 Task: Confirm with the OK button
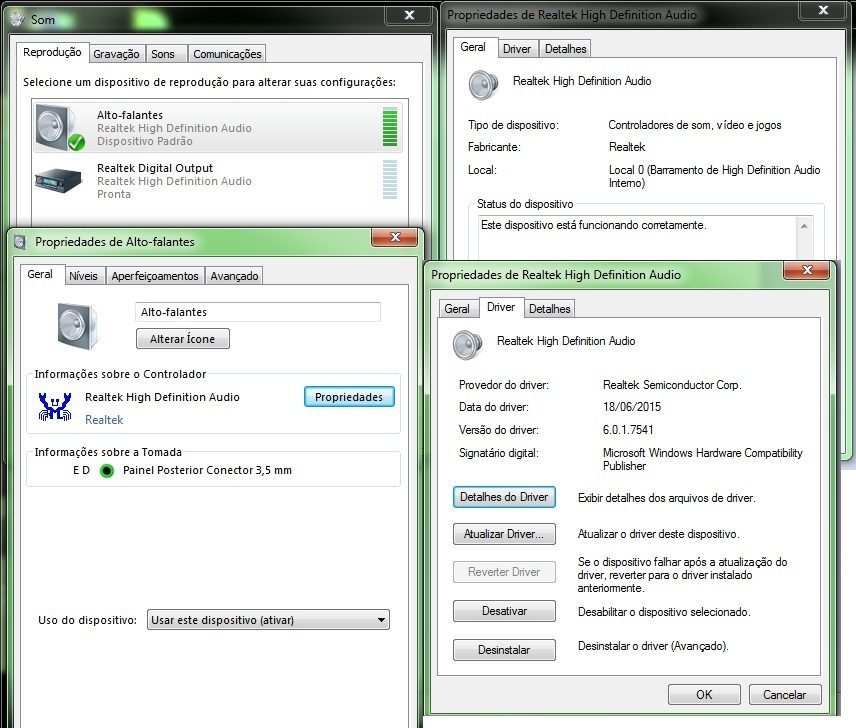coord(704,695)
